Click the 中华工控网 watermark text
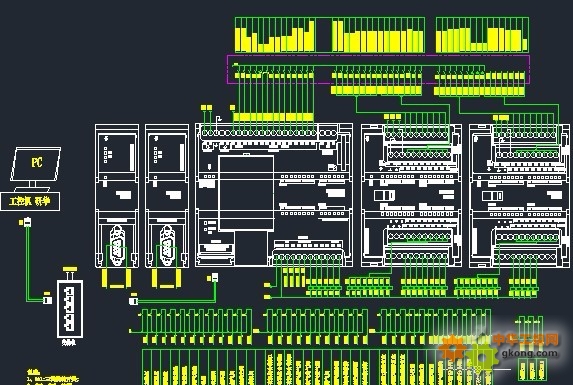This screenshot has height=385, width=573. 525,339
